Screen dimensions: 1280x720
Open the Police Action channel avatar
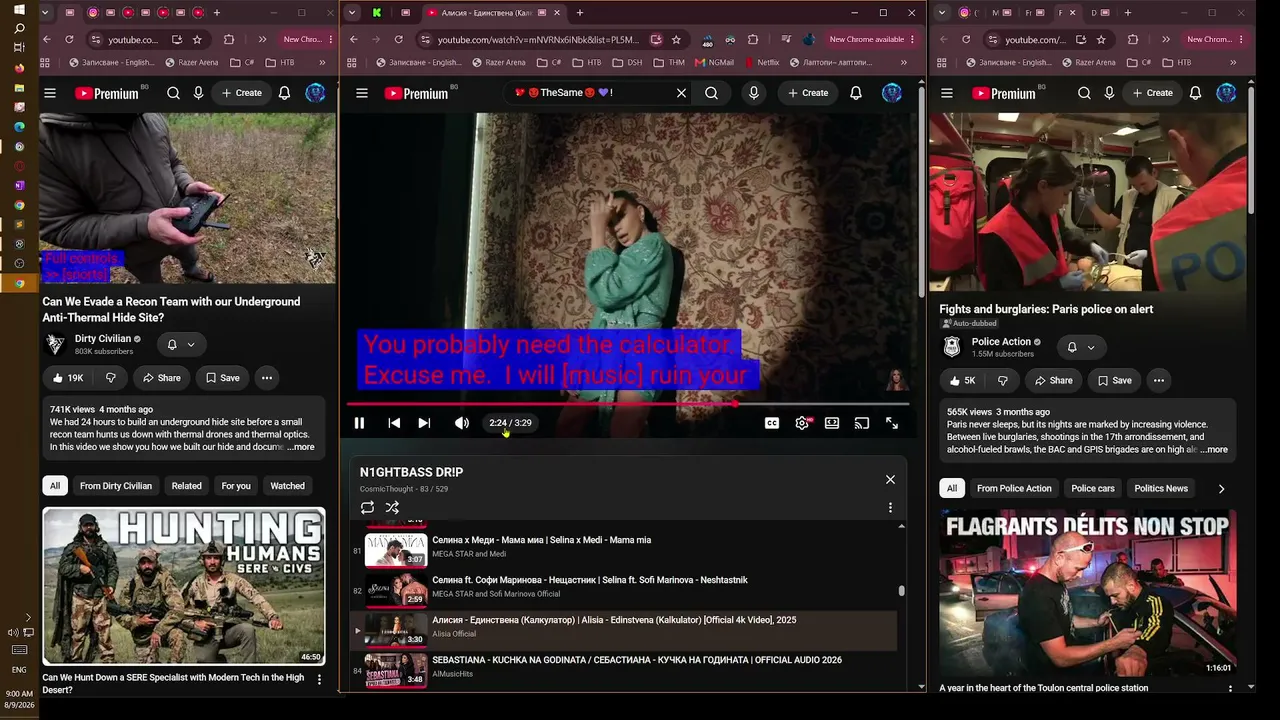pos(952,347)
